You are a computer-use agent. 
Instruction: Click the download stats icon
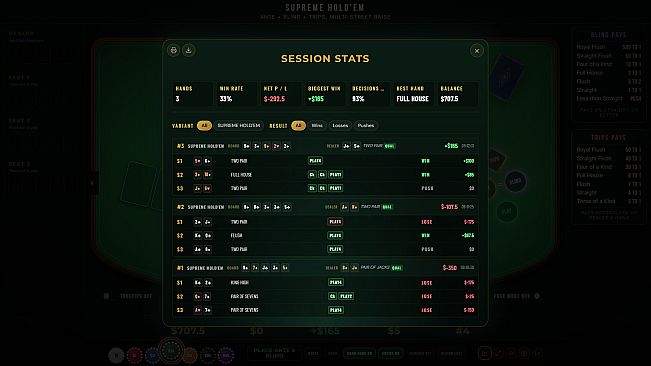188,50
